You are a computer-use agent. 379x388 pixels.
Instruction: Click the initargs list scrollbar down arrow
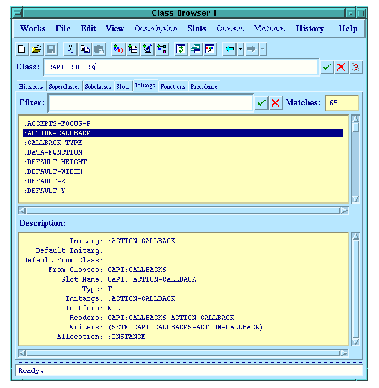point(356,199)
